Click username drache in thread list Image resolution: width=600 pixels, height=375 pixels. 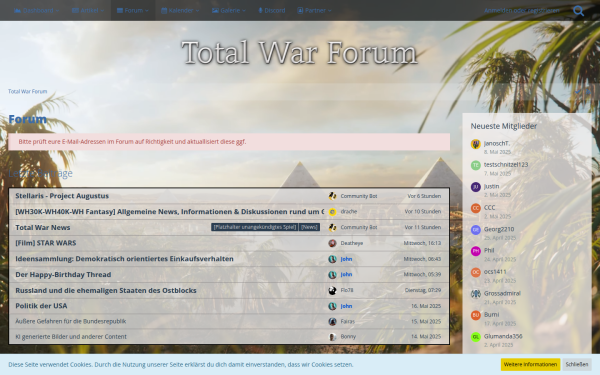349,212
